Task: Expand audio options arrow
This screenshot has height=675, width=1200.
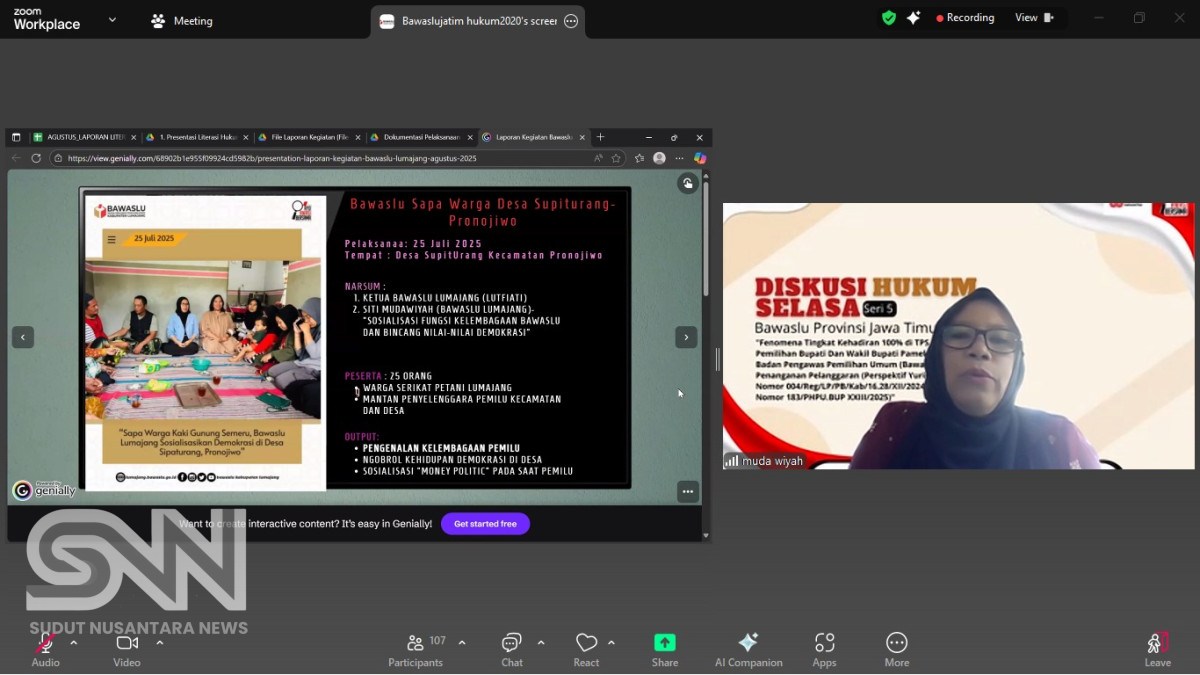Action: click(x=73, y=642)
